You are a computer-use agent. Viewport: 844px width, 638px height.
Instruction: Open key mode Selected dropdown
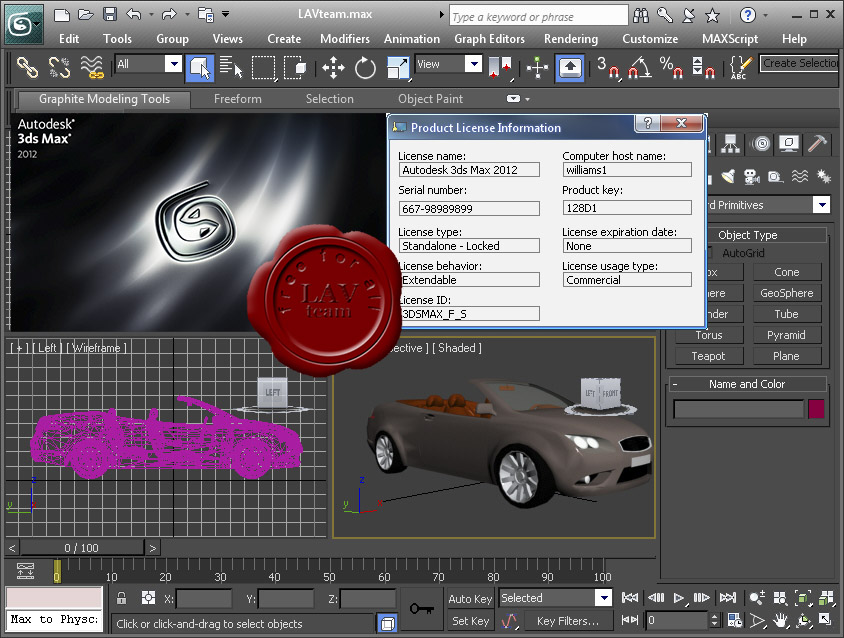(x=604, y=598)
